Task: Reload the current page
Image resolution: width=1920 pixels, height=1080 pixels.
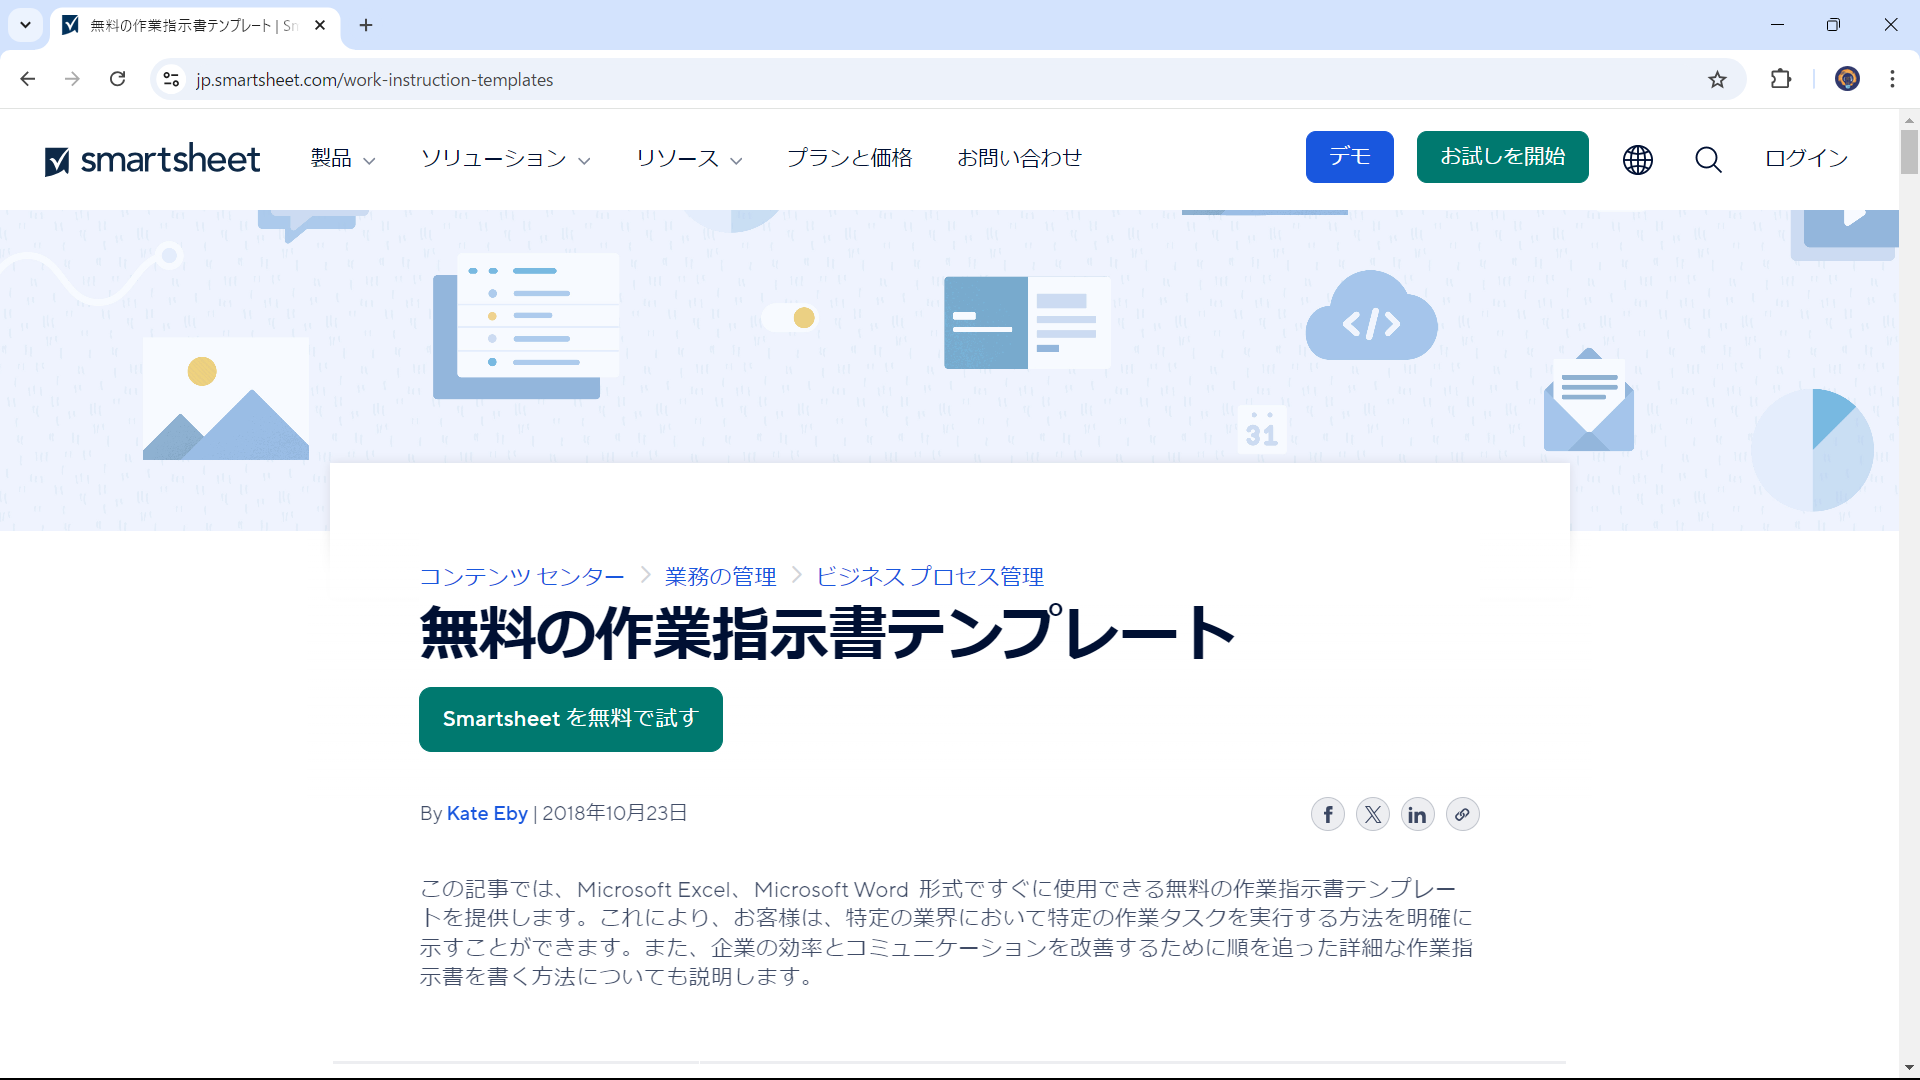Action: pyautogui.click(x=117, y=79)
